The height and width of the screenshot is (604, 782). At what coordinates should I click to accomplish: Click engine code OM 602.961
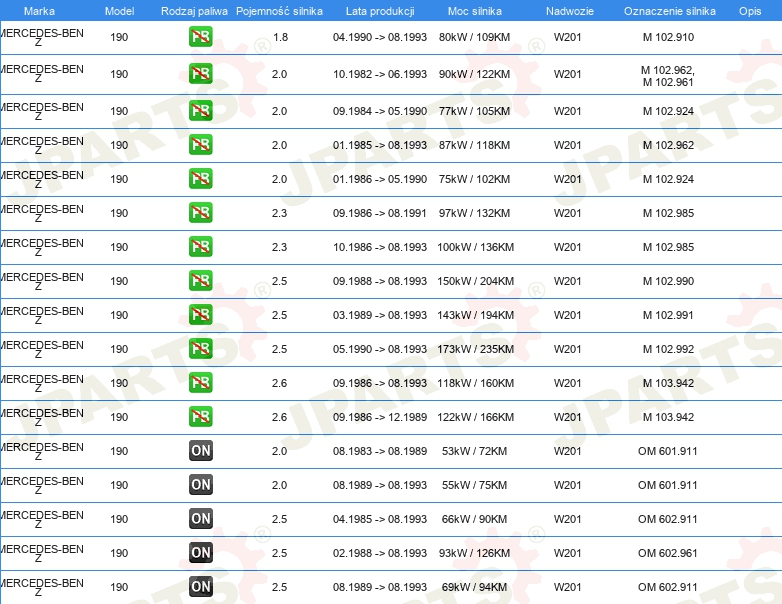(x=668, y=553)
